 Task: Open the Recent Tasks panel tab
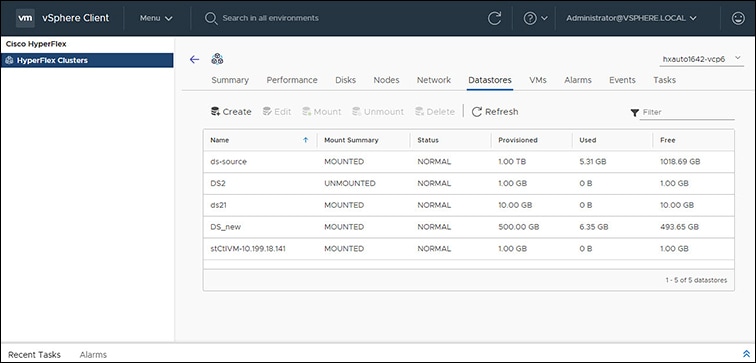click(34, 354)
